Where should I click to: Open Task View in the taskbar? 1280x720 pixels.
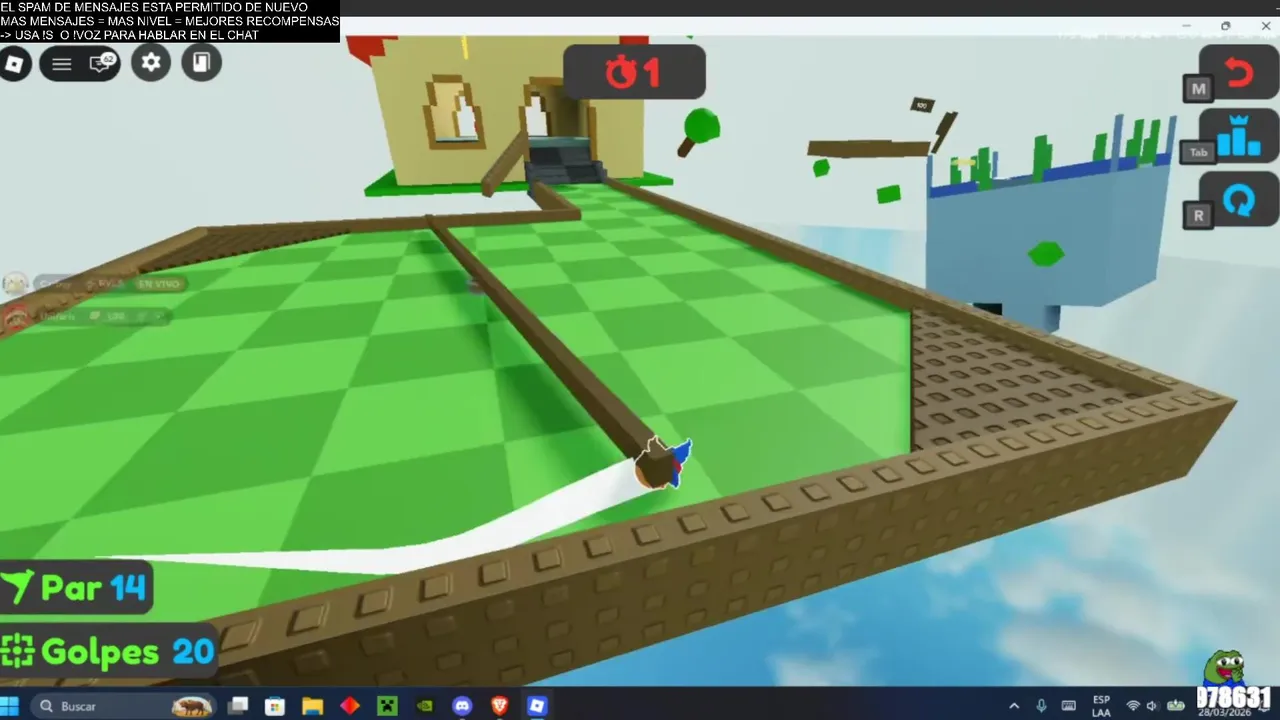coord(238,706)
